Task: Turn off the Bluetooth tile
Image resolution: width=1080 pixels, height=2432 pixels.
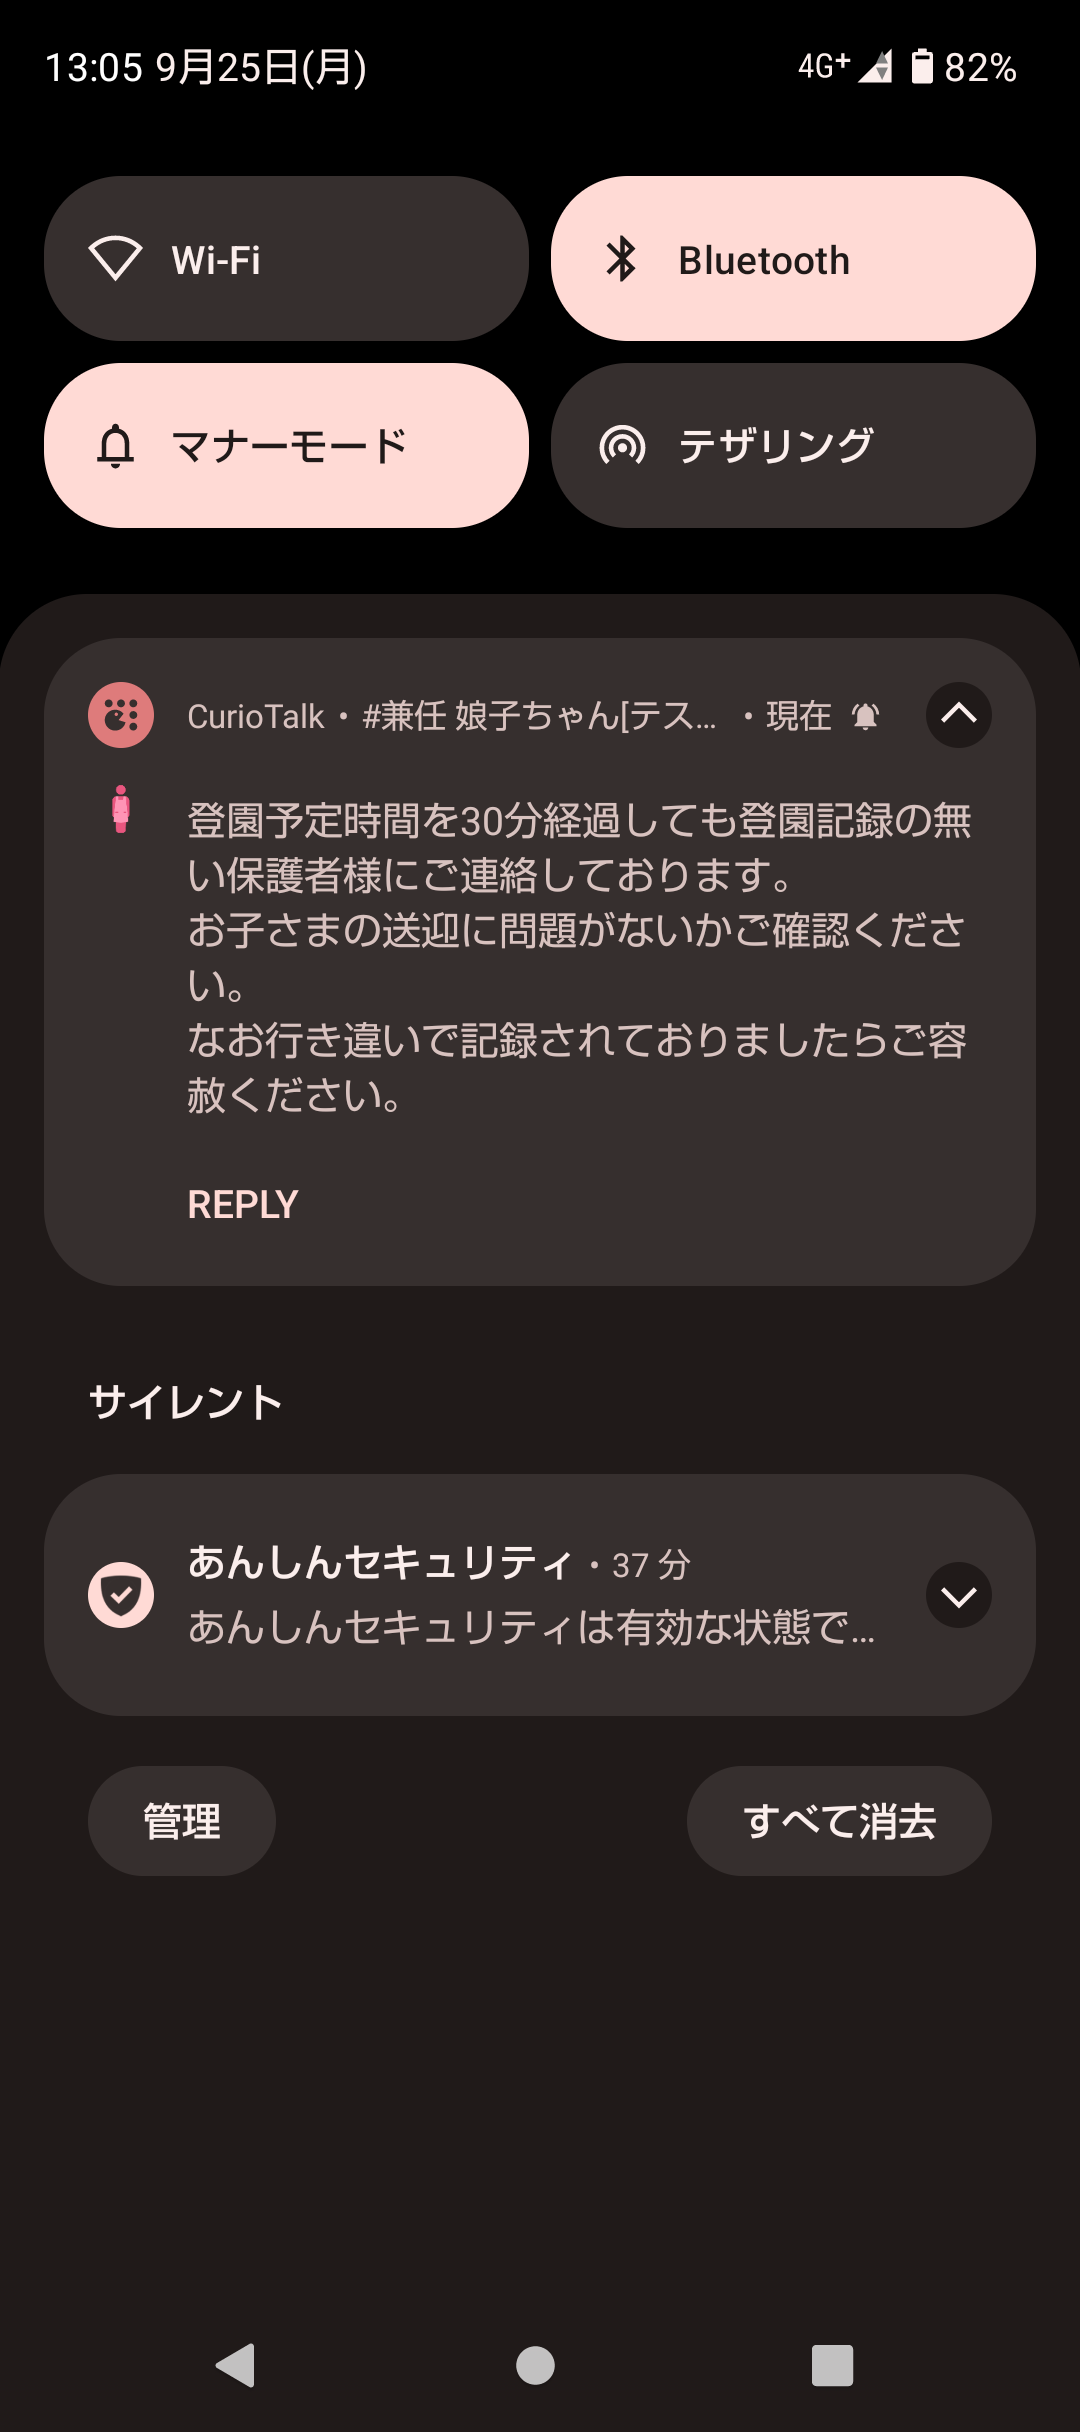Action: point(793,259)
